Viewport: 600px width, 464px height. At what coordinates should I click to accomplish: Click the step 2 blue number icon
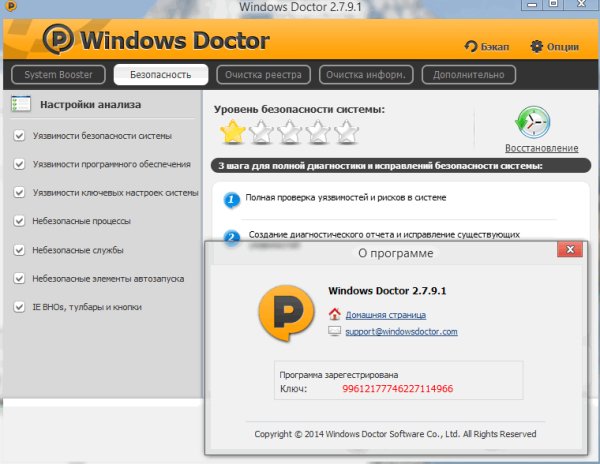232,237
